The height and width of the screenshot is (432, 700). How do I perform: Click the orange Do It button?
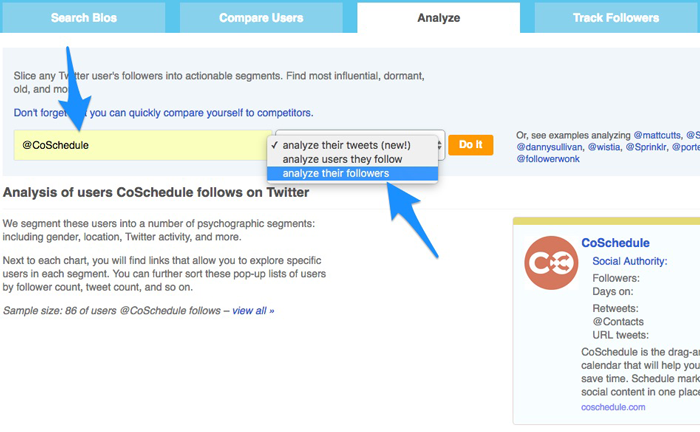point(471,145)
